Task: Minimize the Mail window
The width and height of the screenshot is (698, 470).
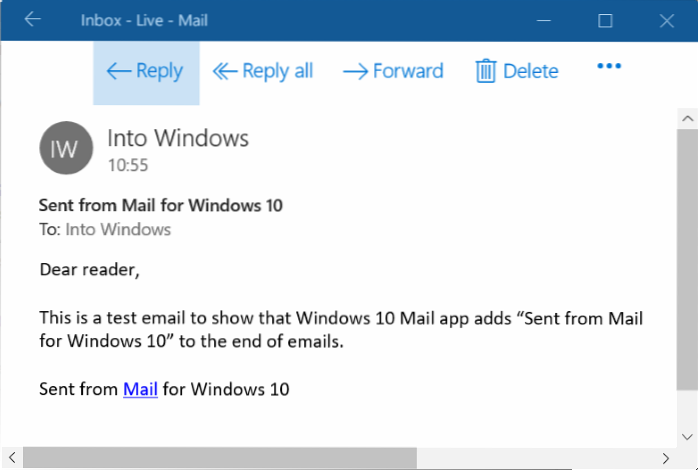Action: click(x=543, y=20)
